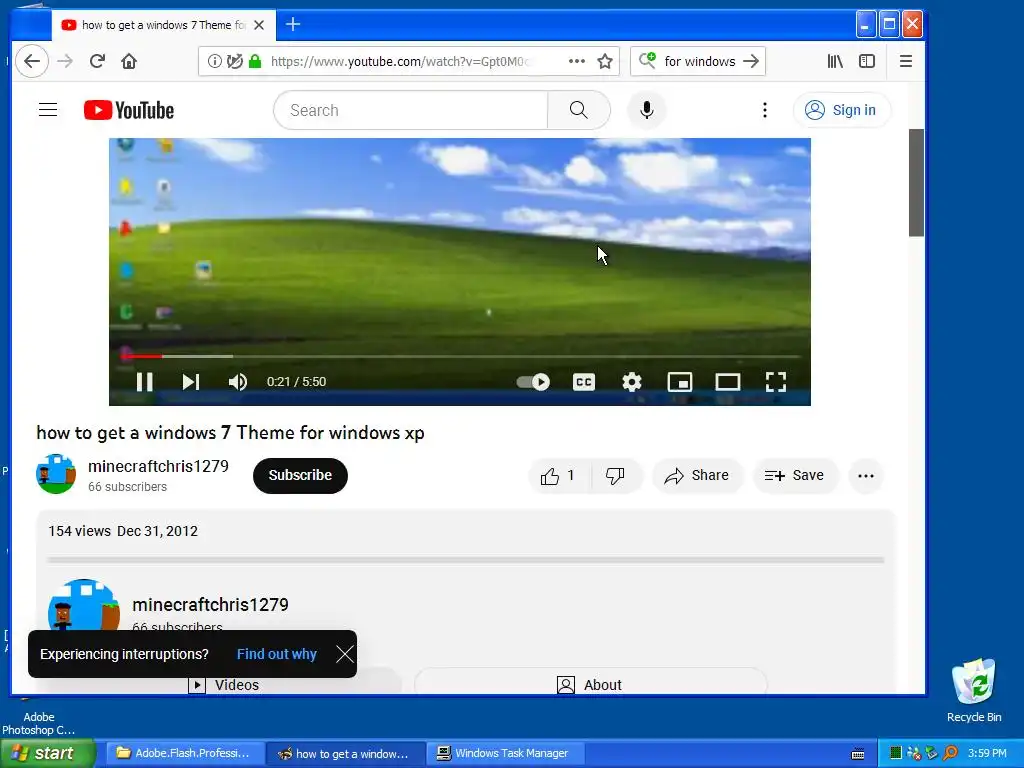Switch to Windows Task Manager taskbar item
Image resolution: width=1024 pixels, height=768 pixels.
(x=504, y=753)
